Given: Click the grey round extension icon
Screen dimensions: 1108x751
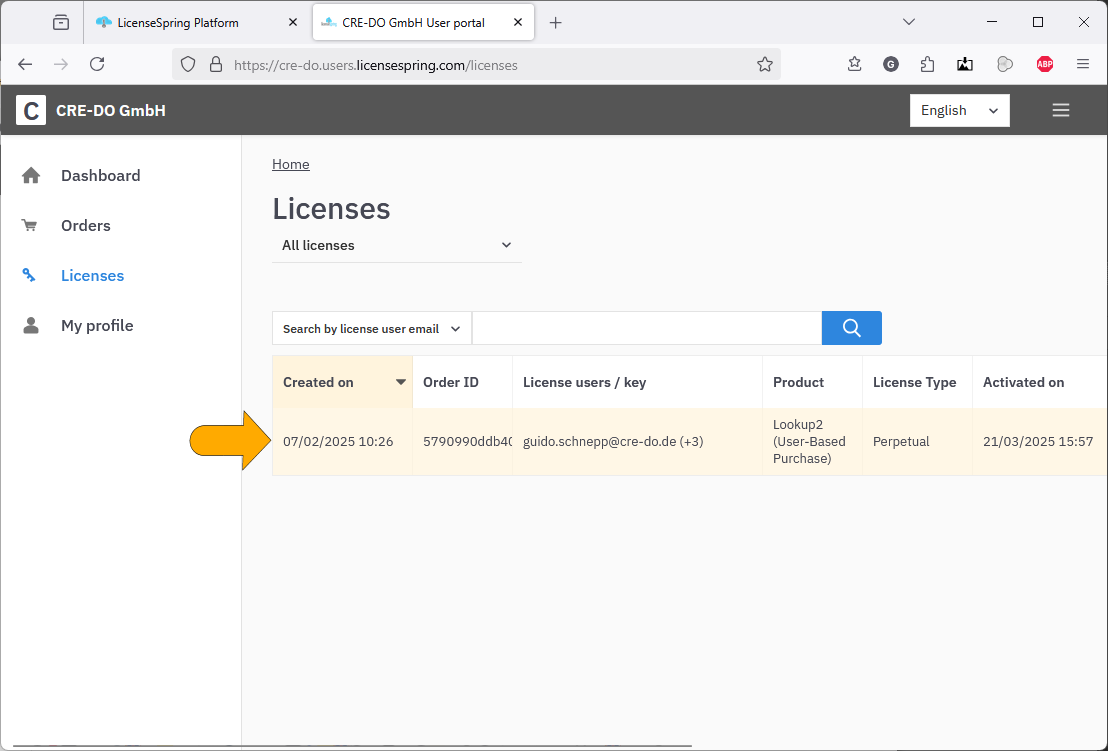Looking at the screenshot, I should tap(1004, 64).
